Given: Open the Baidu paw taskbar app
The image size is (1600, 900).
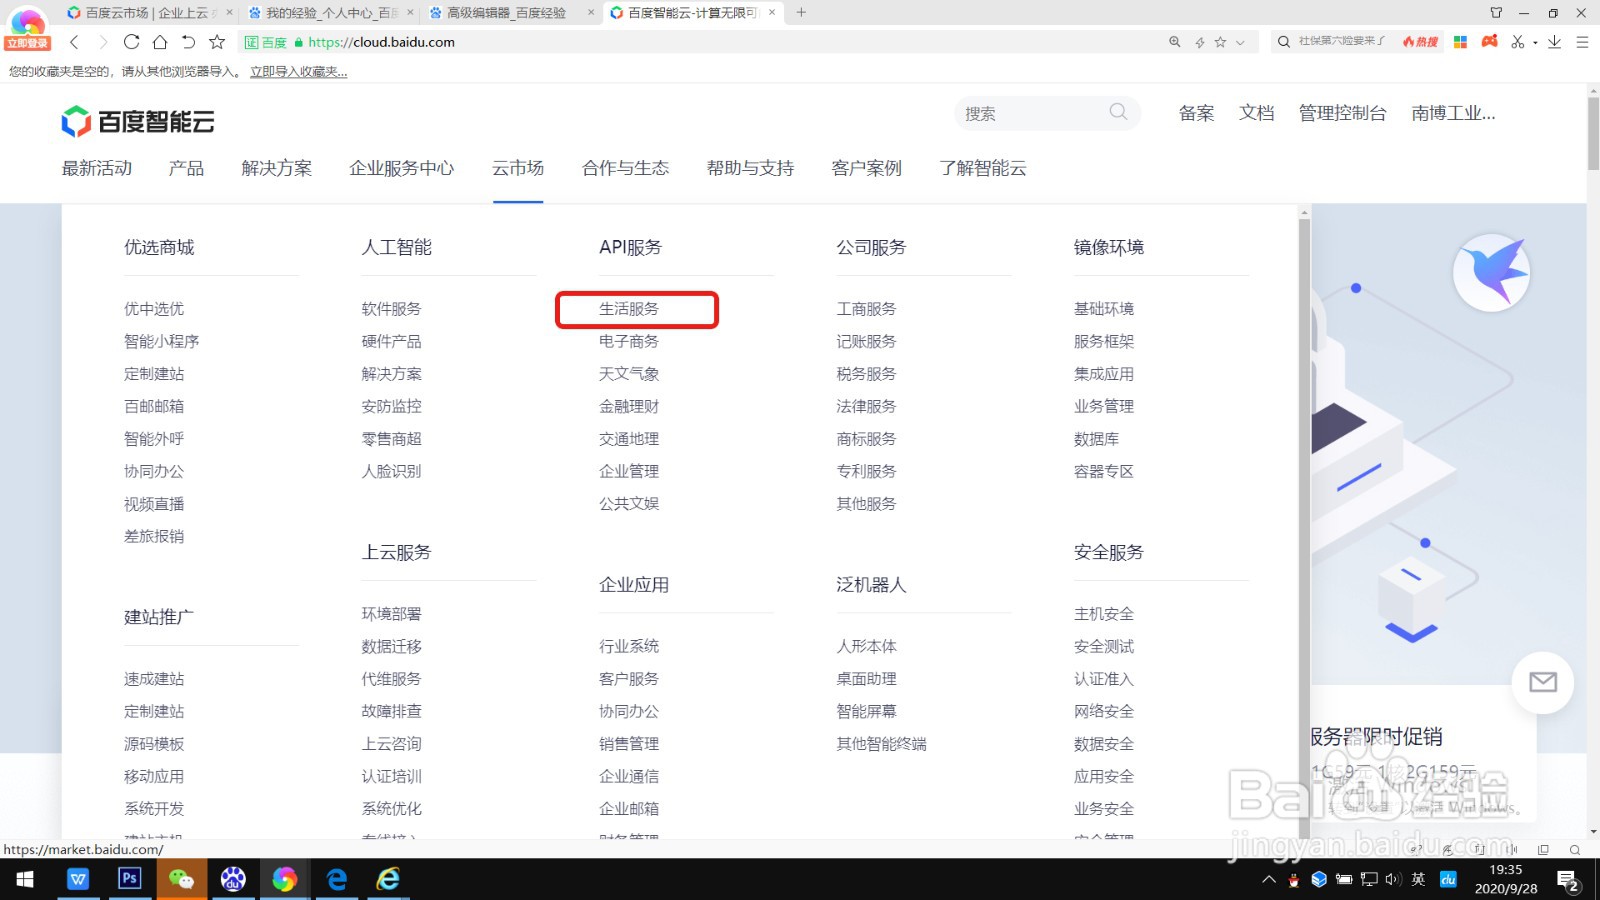Looking at the screenshot, I should [x=233, y=879].
